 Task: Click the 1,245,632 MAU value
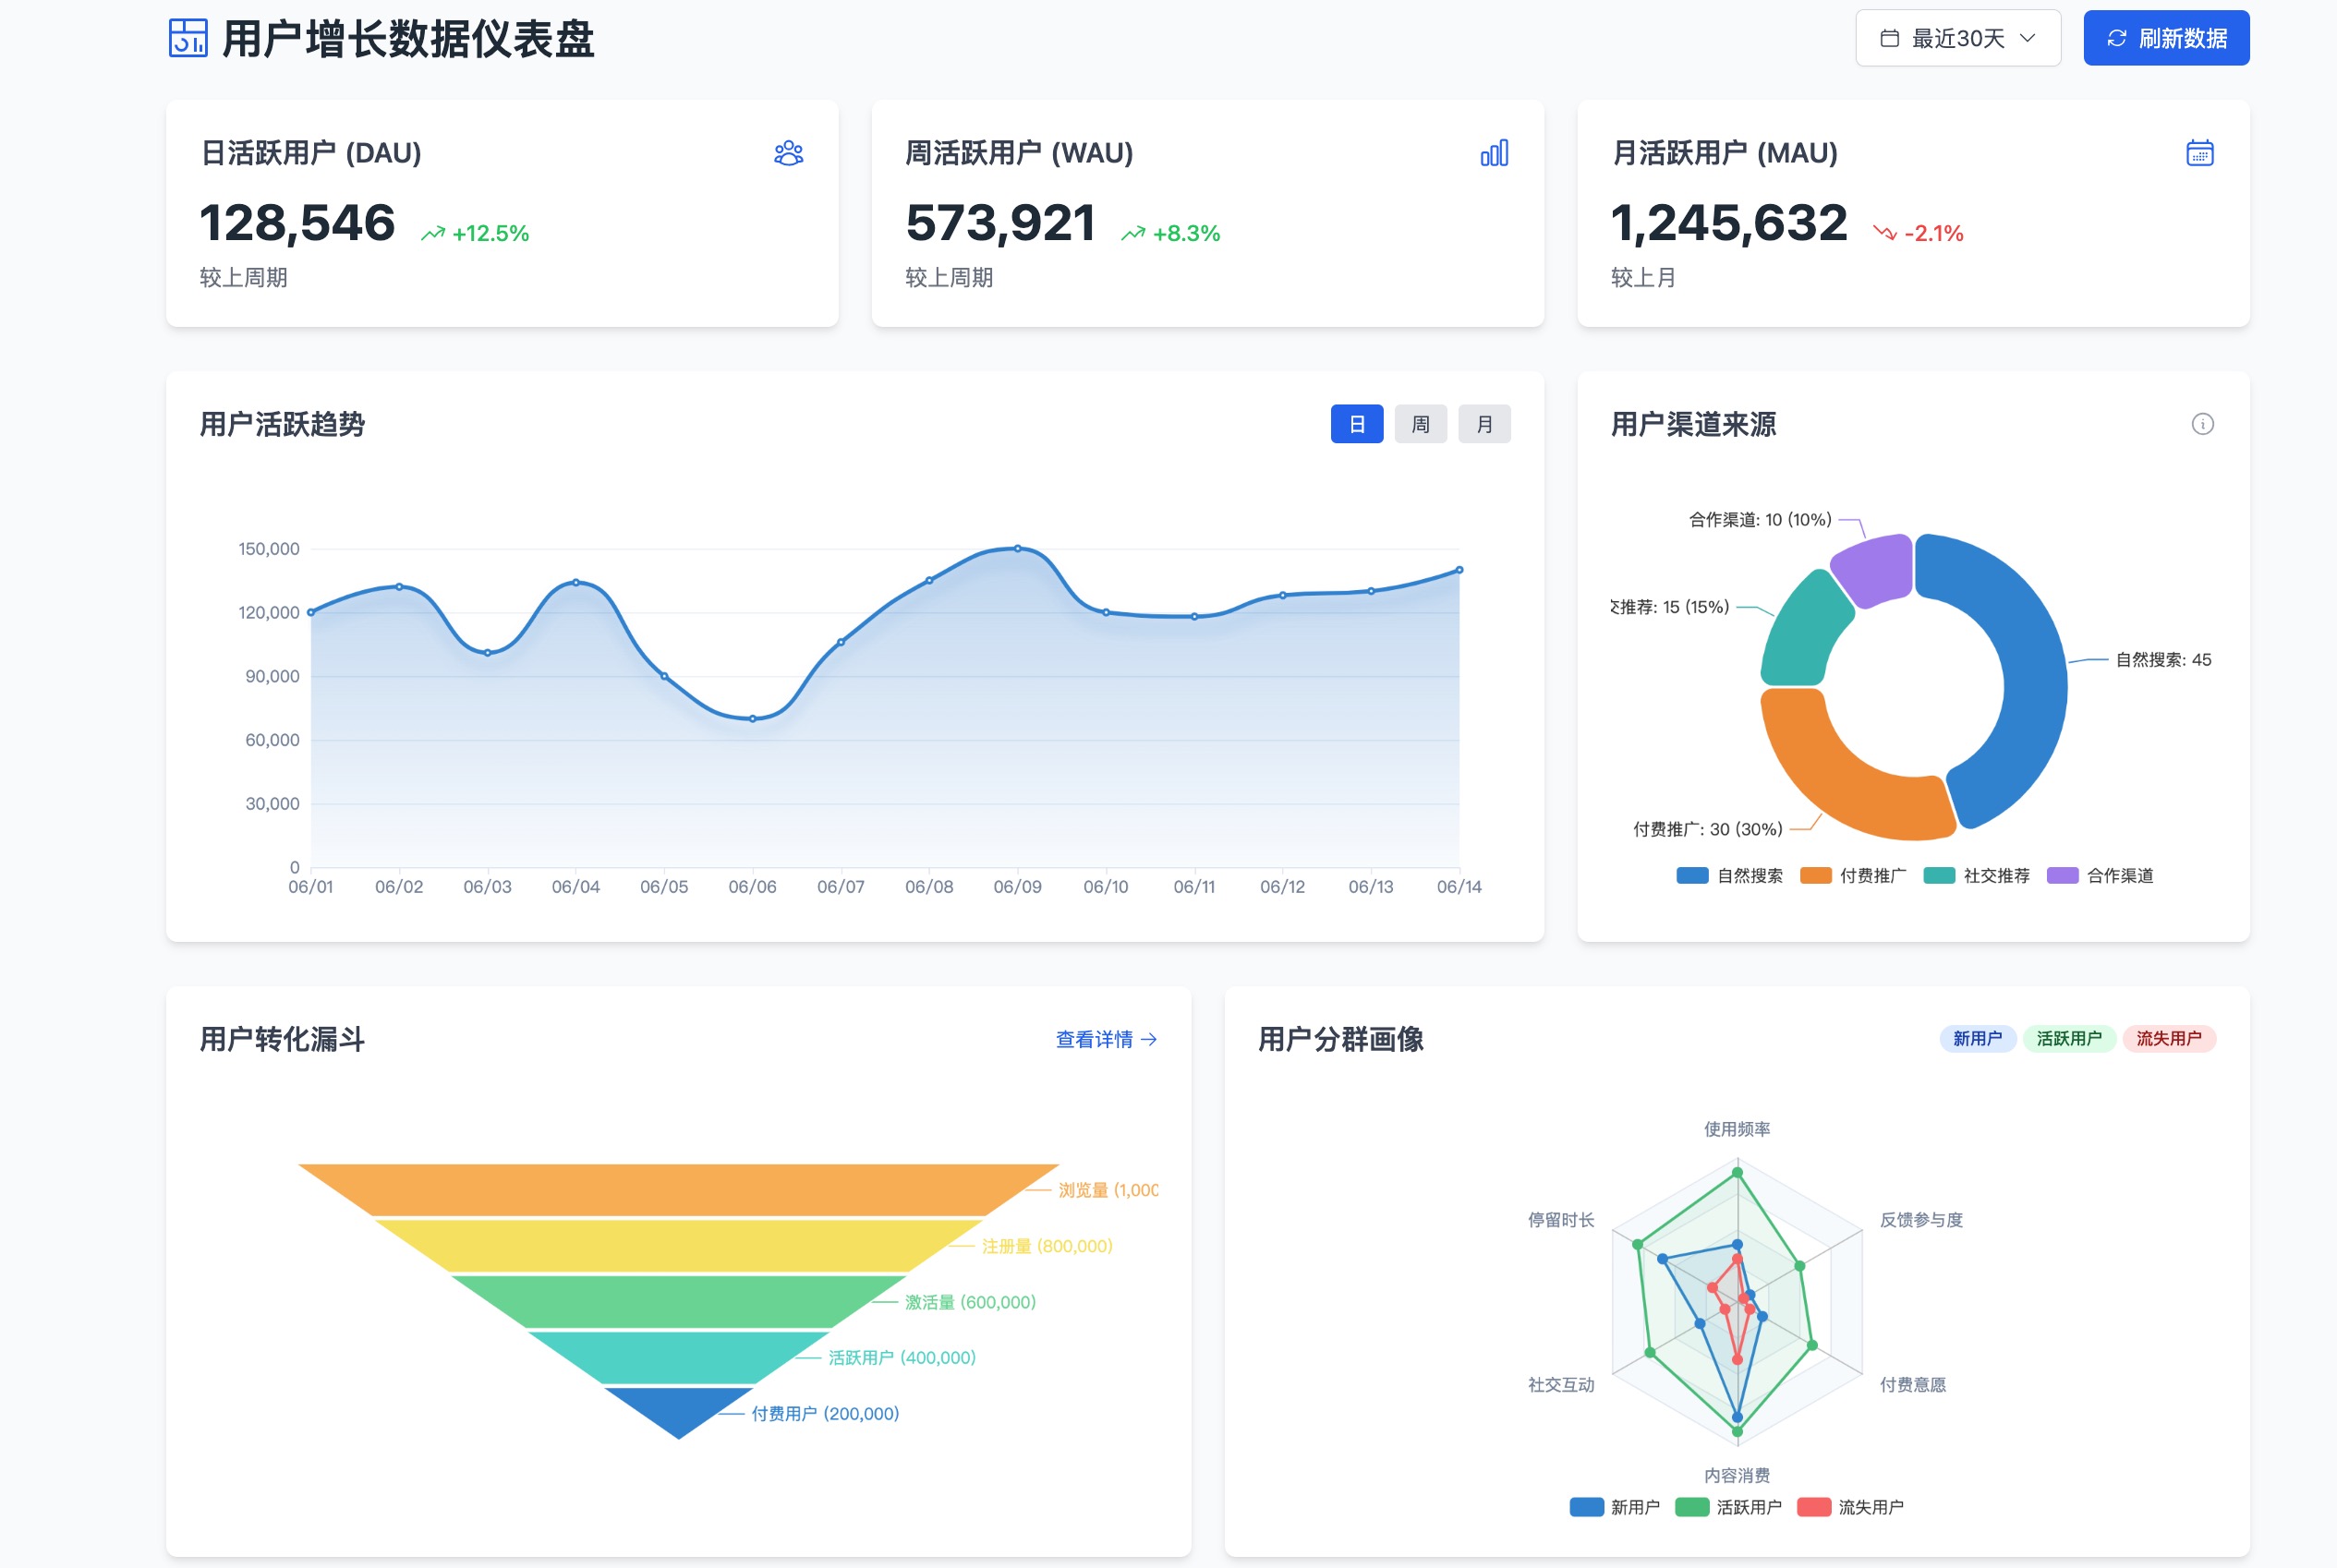[x=1728, y=222]
